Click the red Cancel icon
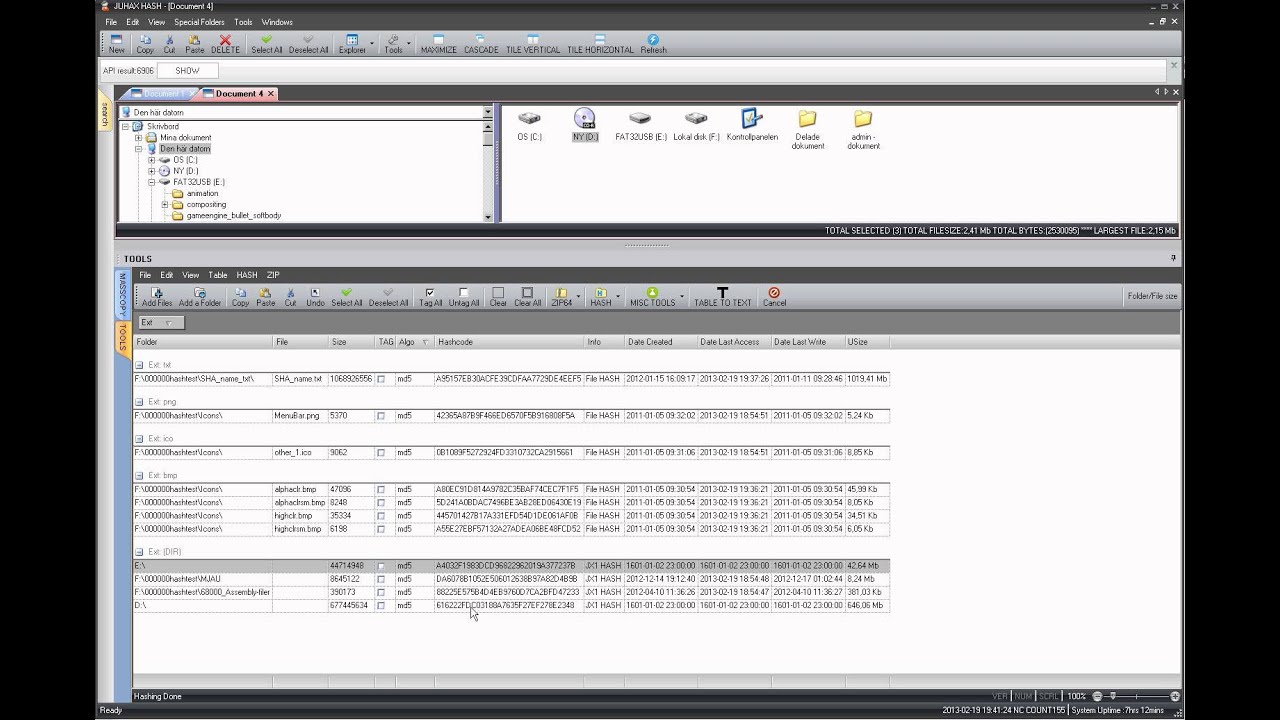Viewport: 1280px width, 720px height. (x=774, y=297)
